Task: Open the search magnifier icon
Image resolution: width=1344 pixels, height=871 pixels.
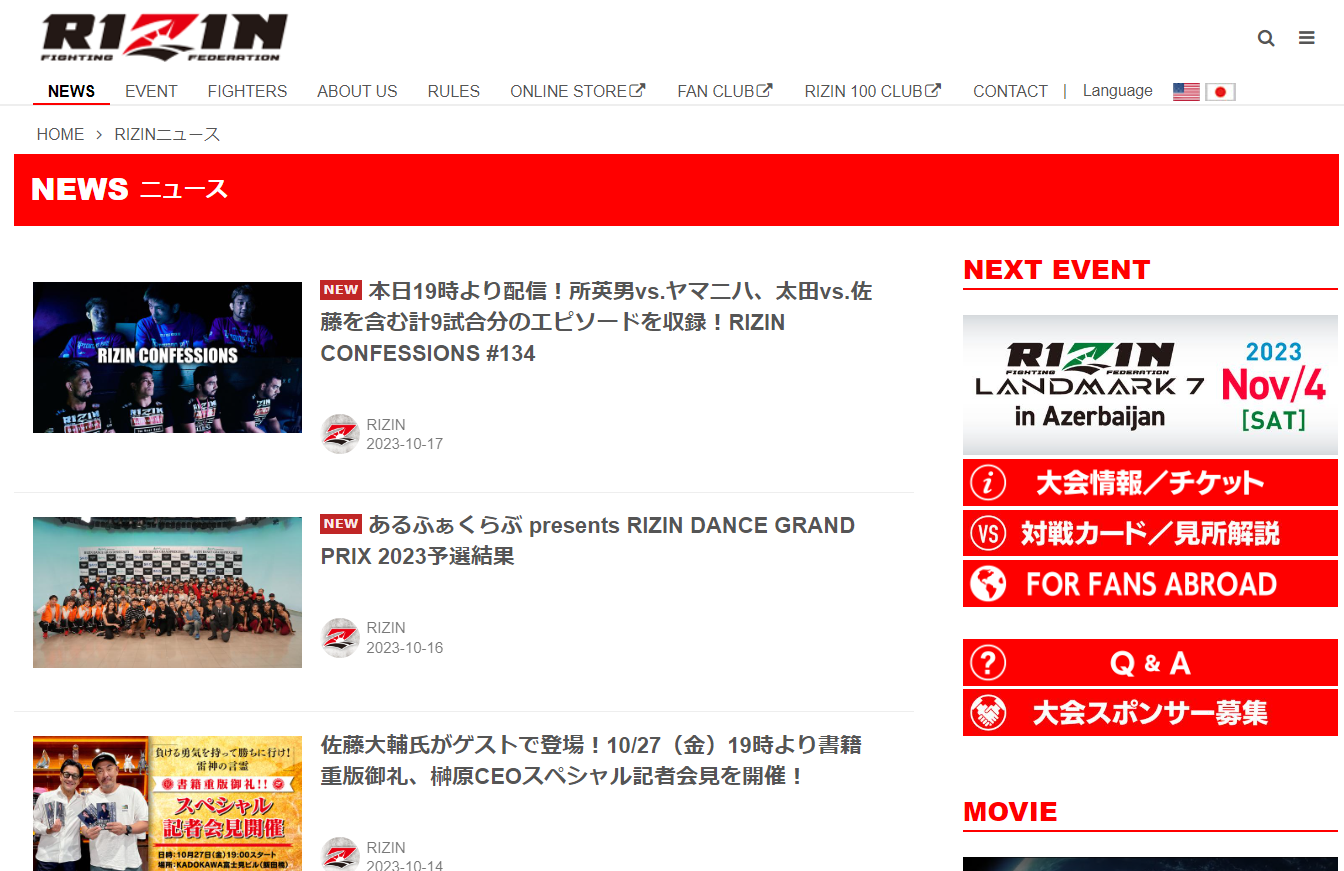Action: click(1266, 39)
